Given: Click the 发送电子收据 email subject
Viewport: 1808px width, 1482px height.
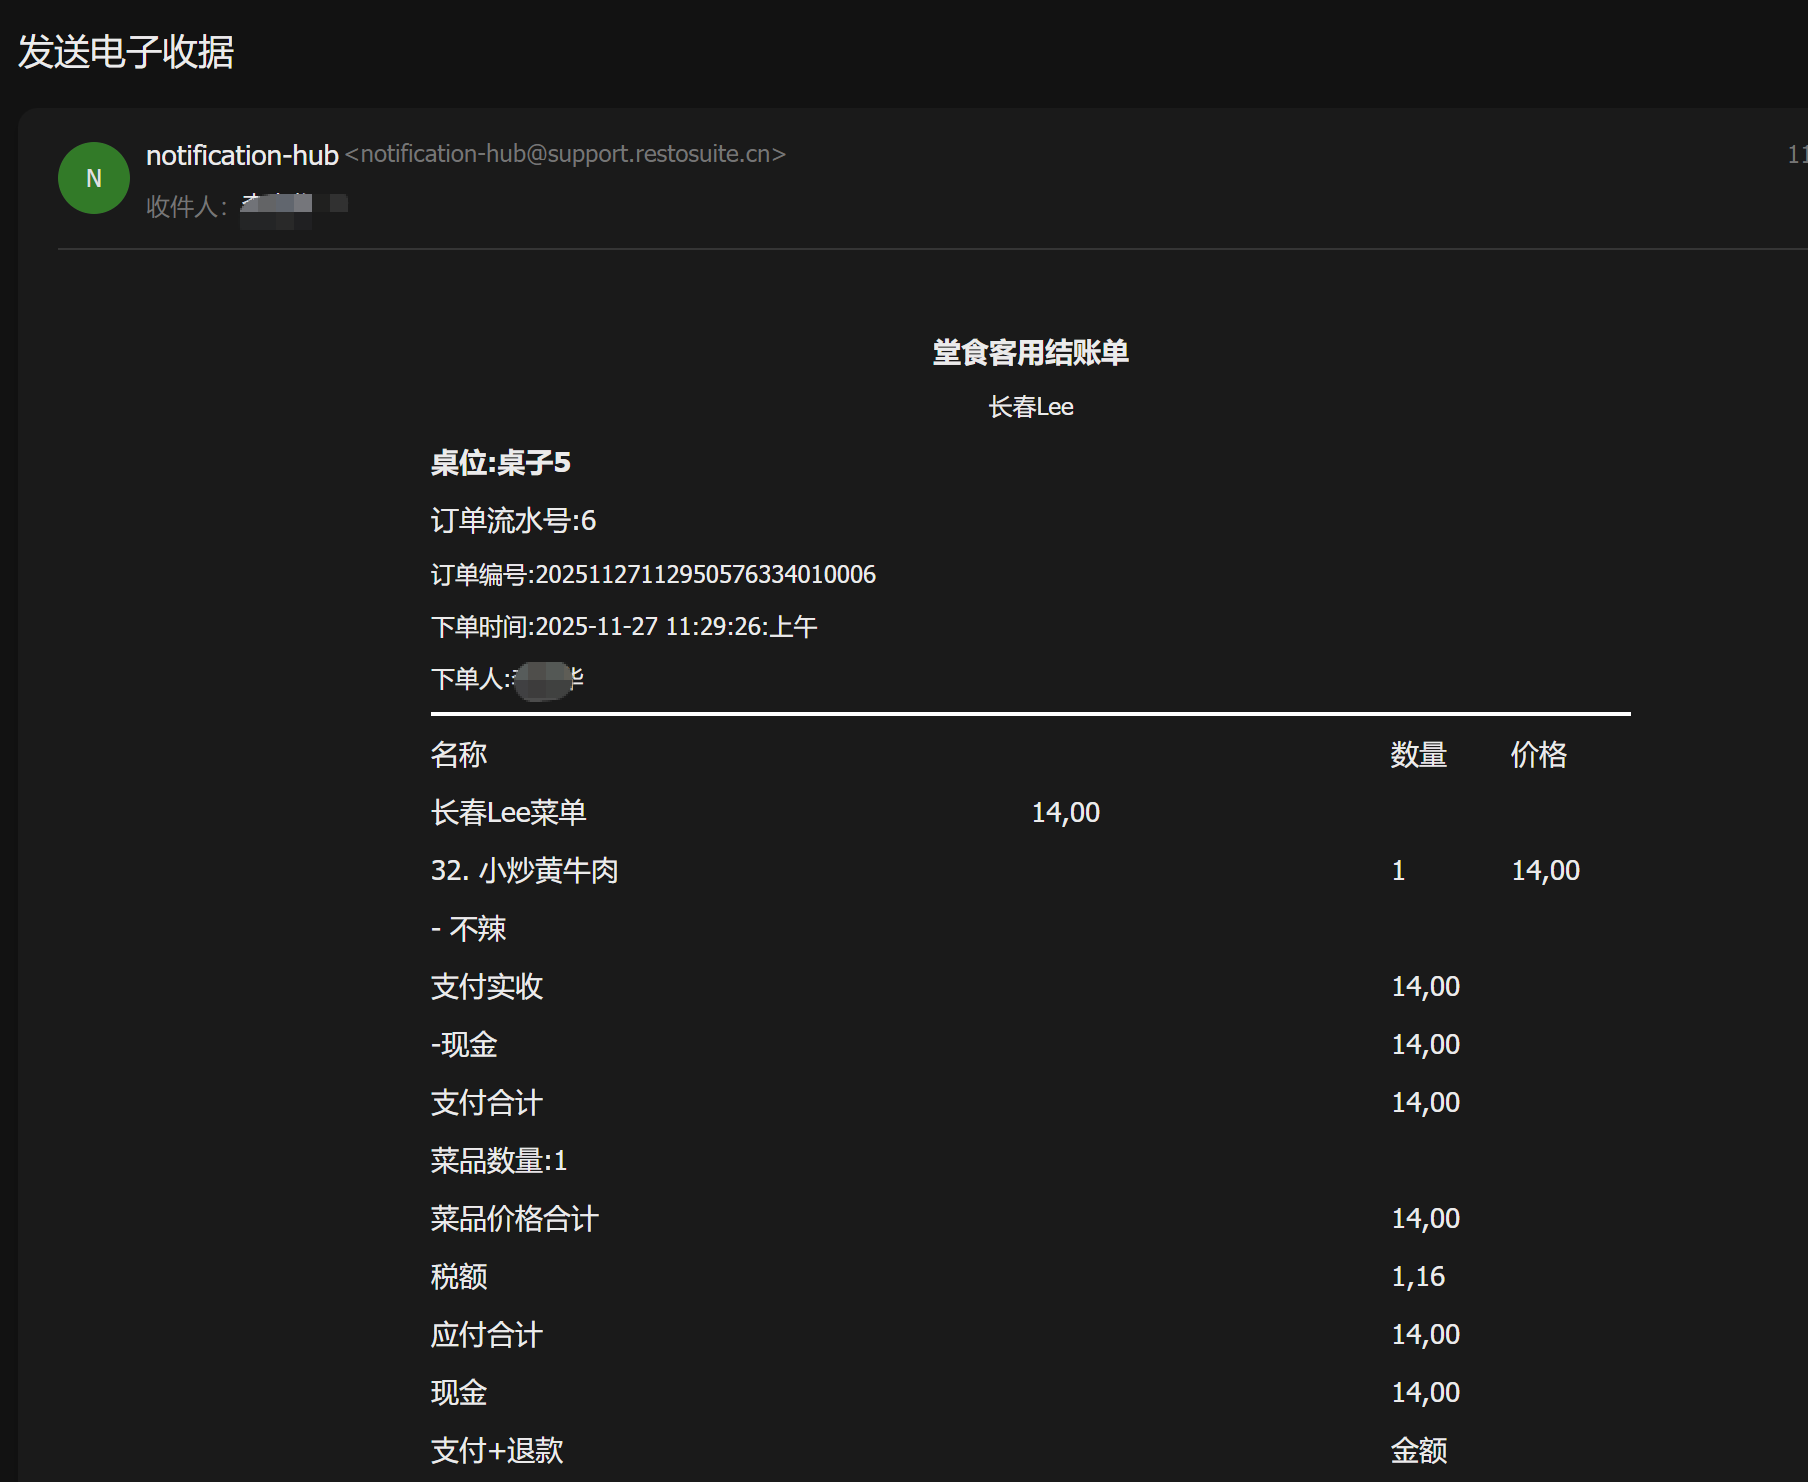Looking at the screenshot, I should pyautogui.click(x=126, y=52).
